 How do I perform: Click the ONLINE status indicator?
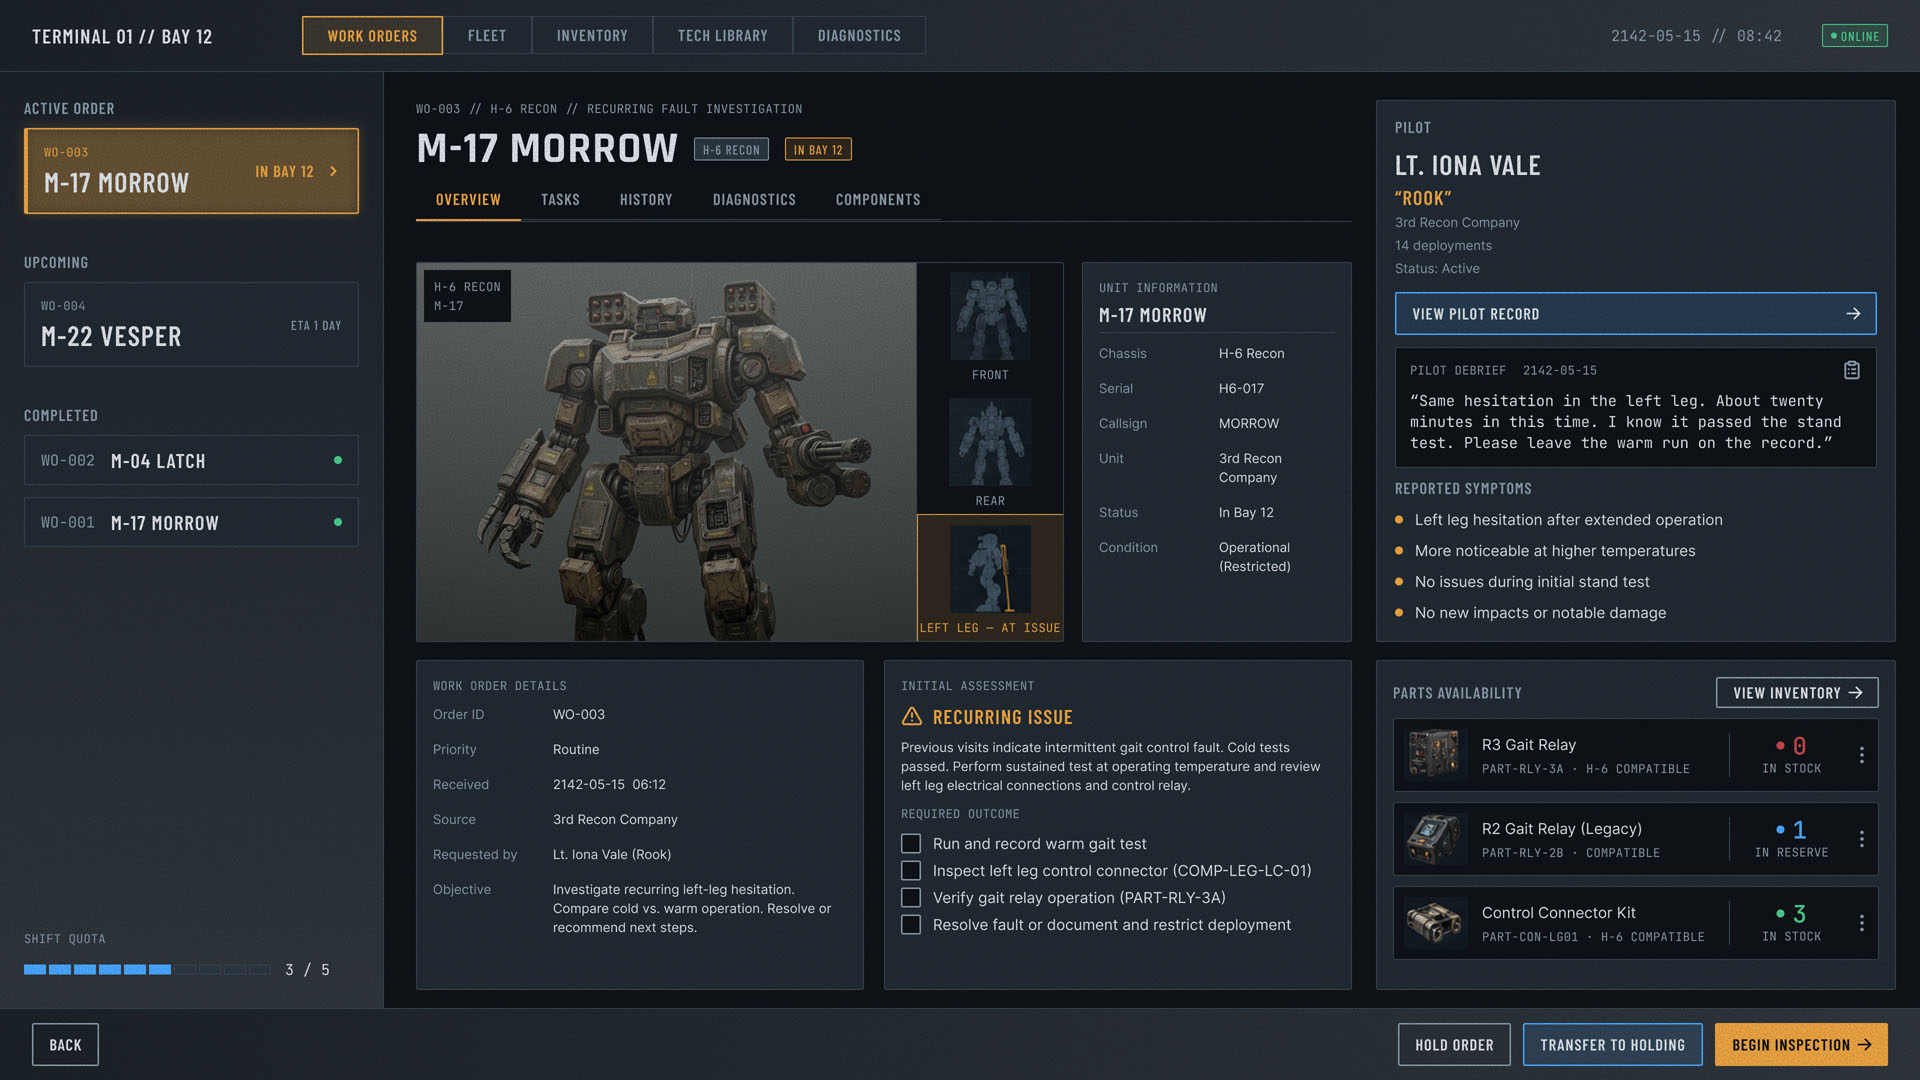pos(1855,36)
